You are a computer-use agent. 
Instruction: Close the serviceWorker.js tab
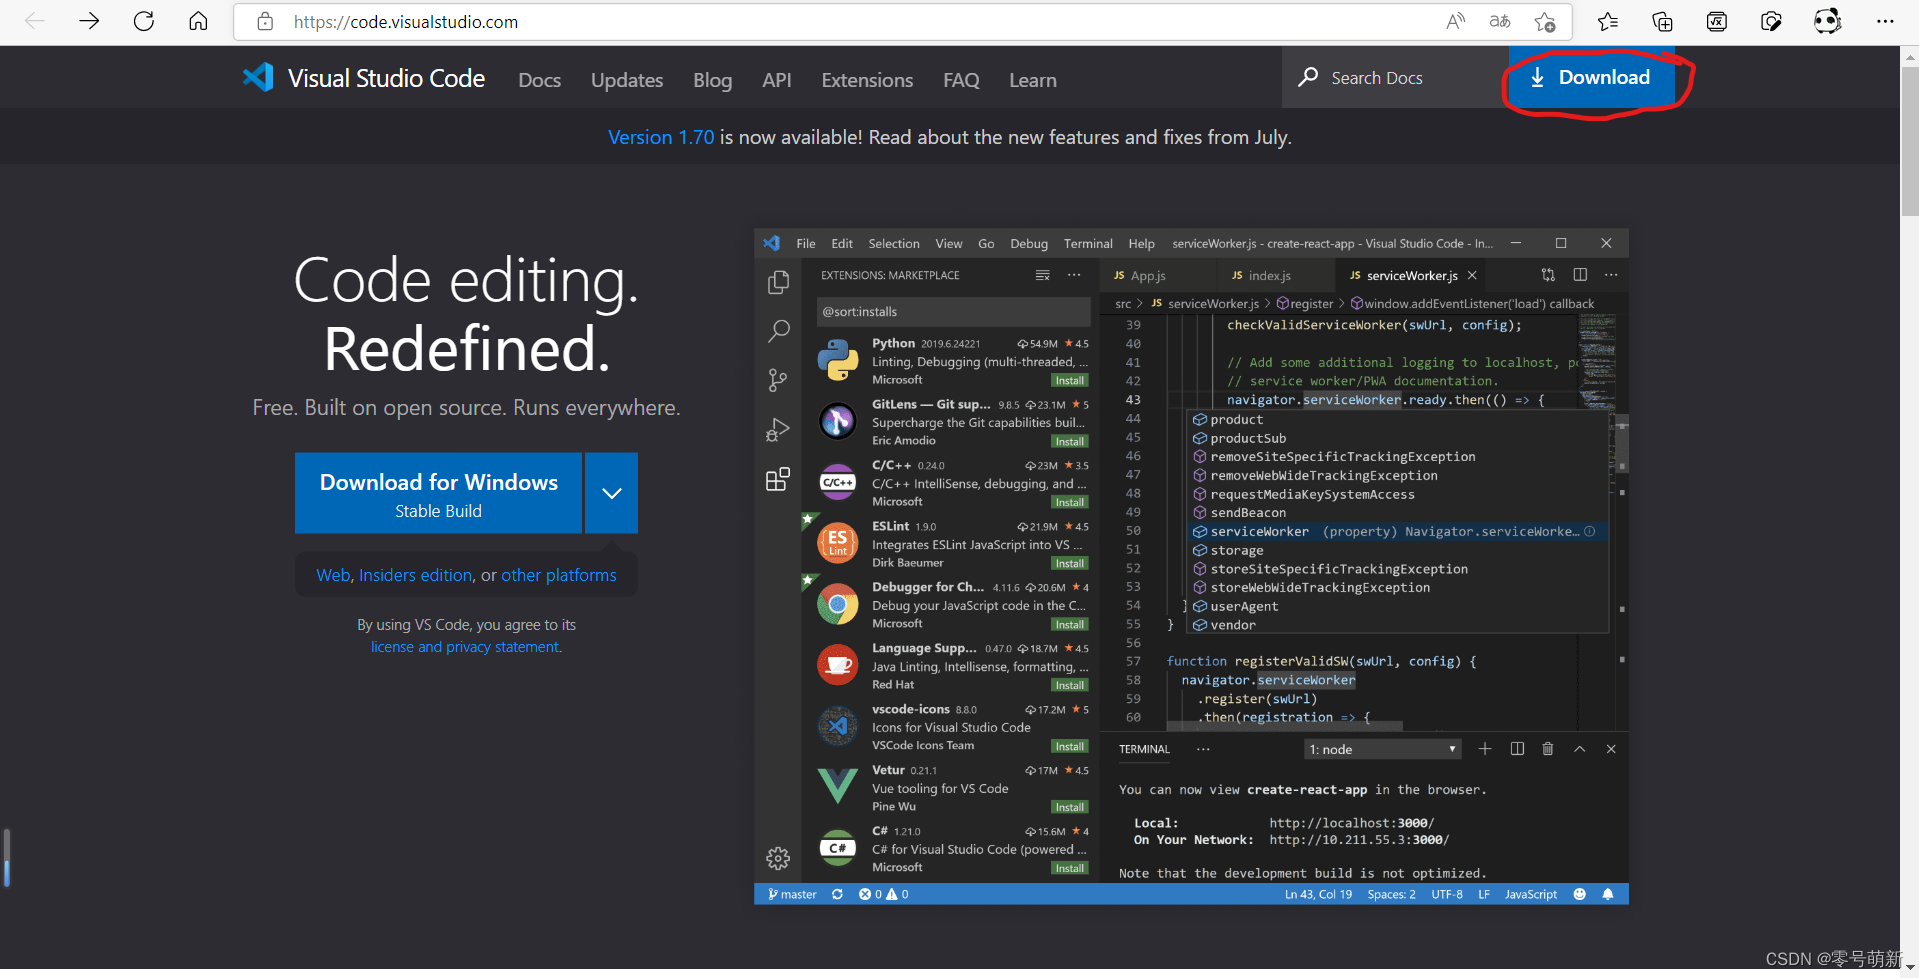click(1472, 275)
